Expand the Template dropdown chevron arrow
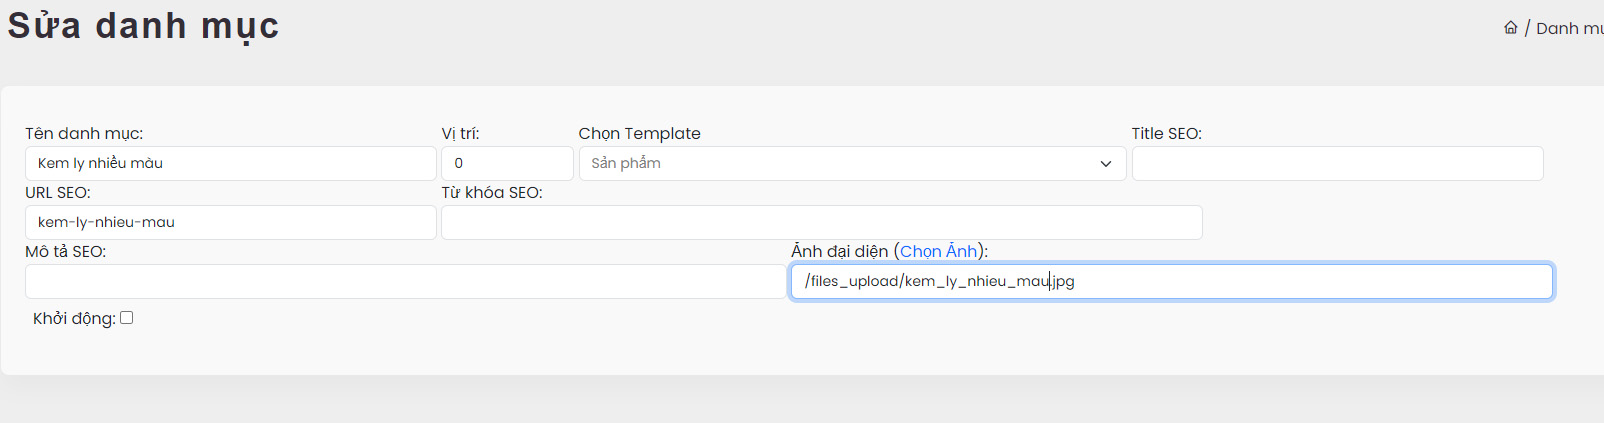 point(1106,164)
